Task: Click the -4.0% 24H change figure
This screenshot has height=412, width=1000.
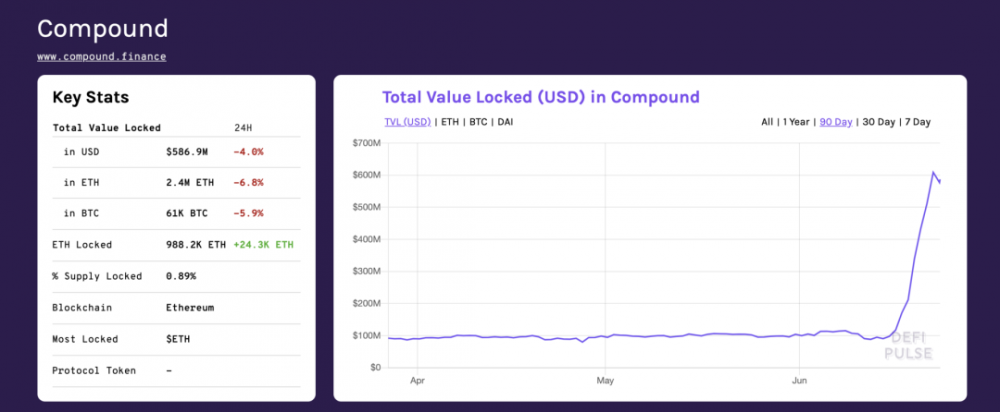Action: tap(247, 152)
